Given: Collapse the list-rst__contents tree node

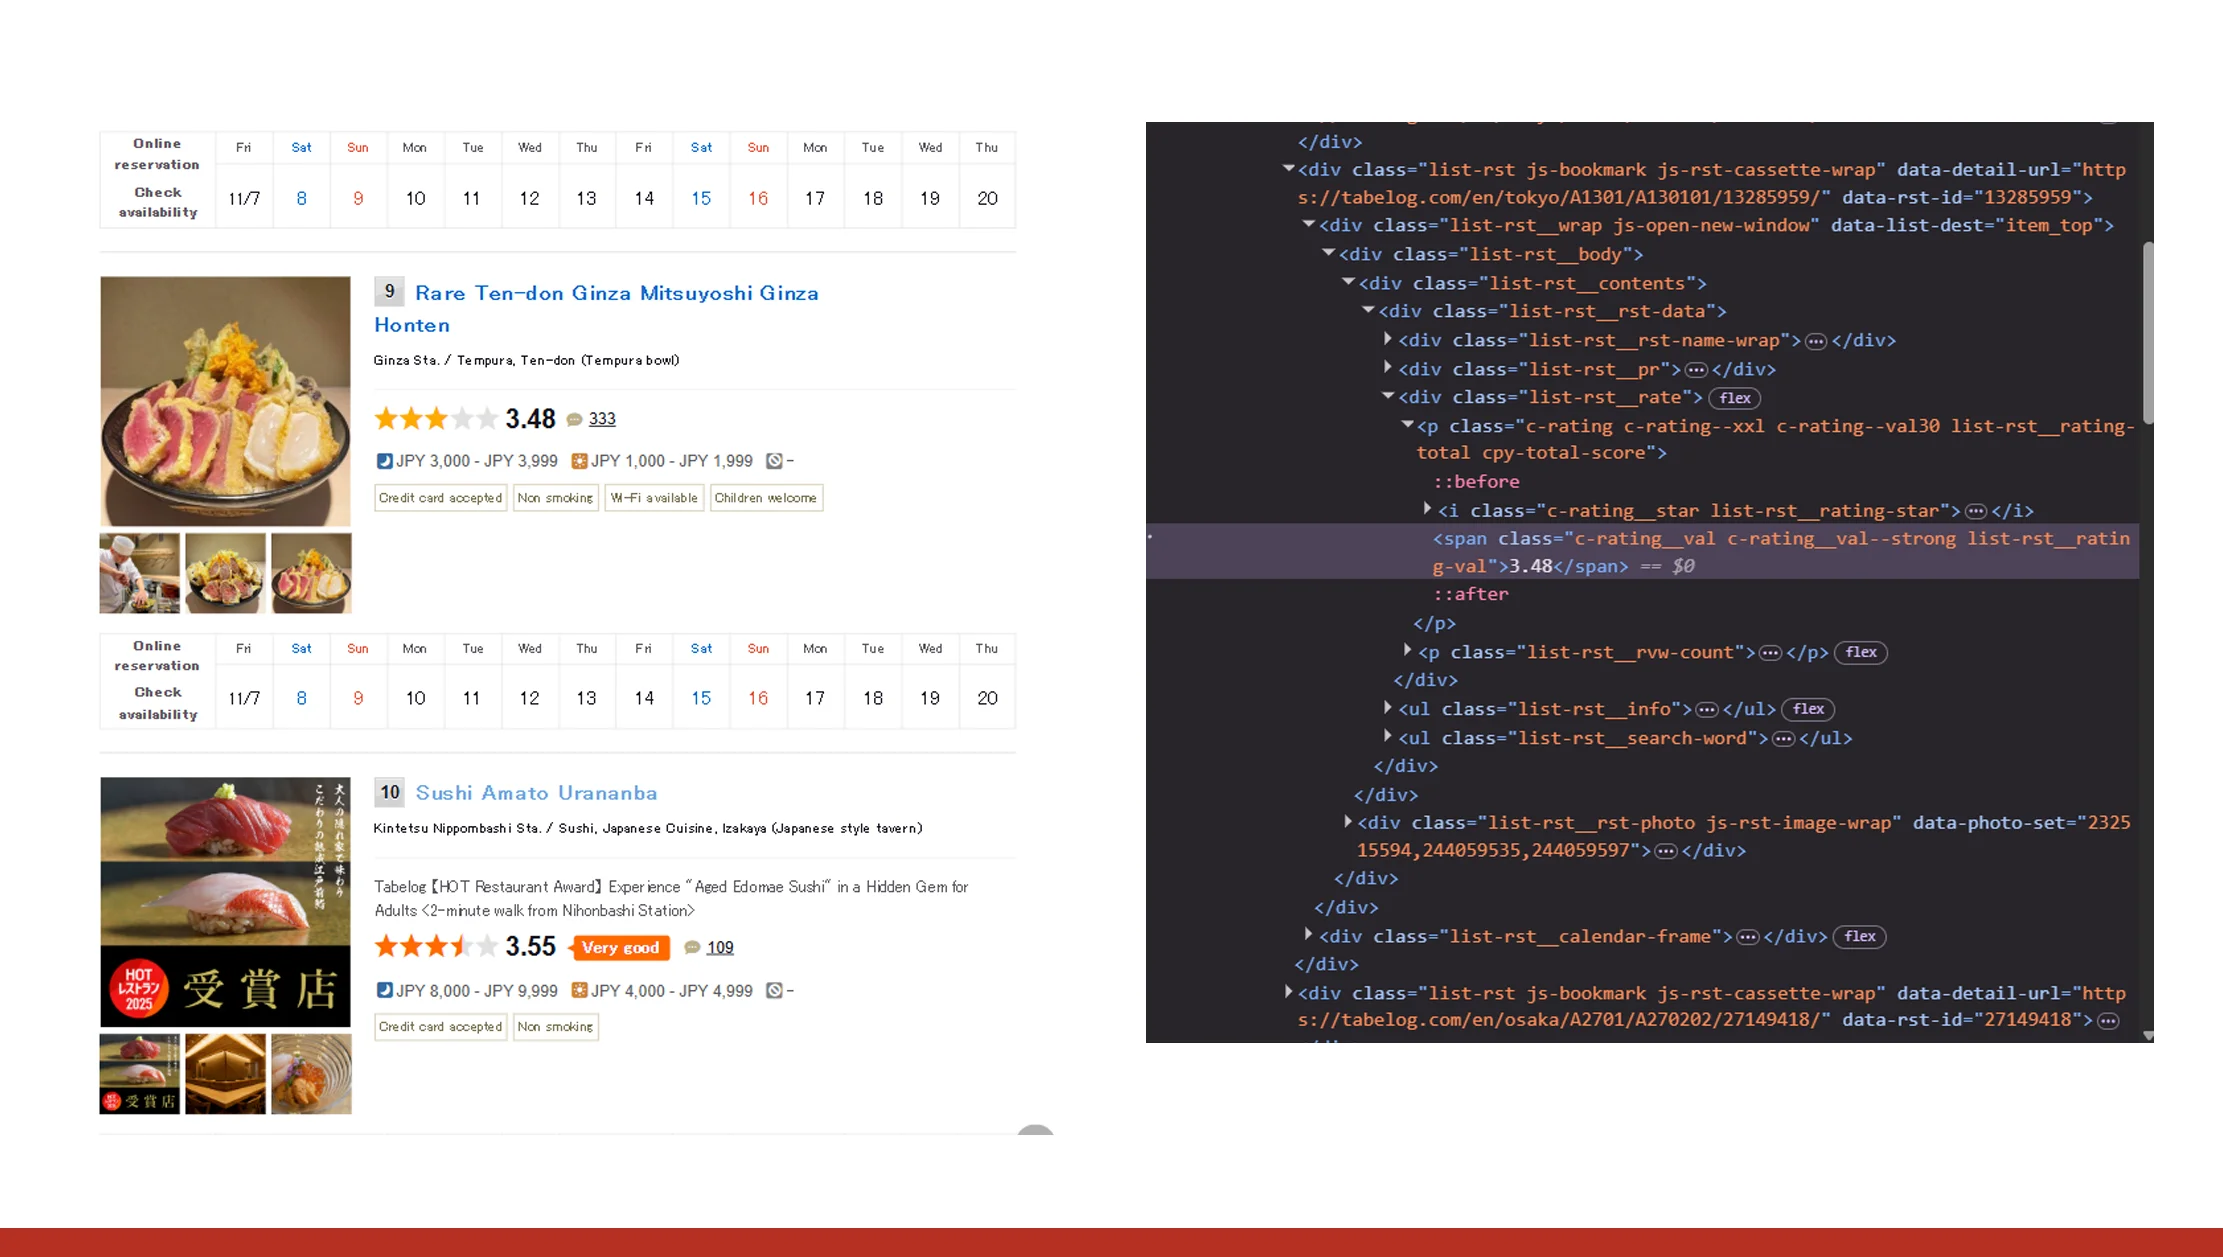Looking at the screenshot, I should [1348, 283].
